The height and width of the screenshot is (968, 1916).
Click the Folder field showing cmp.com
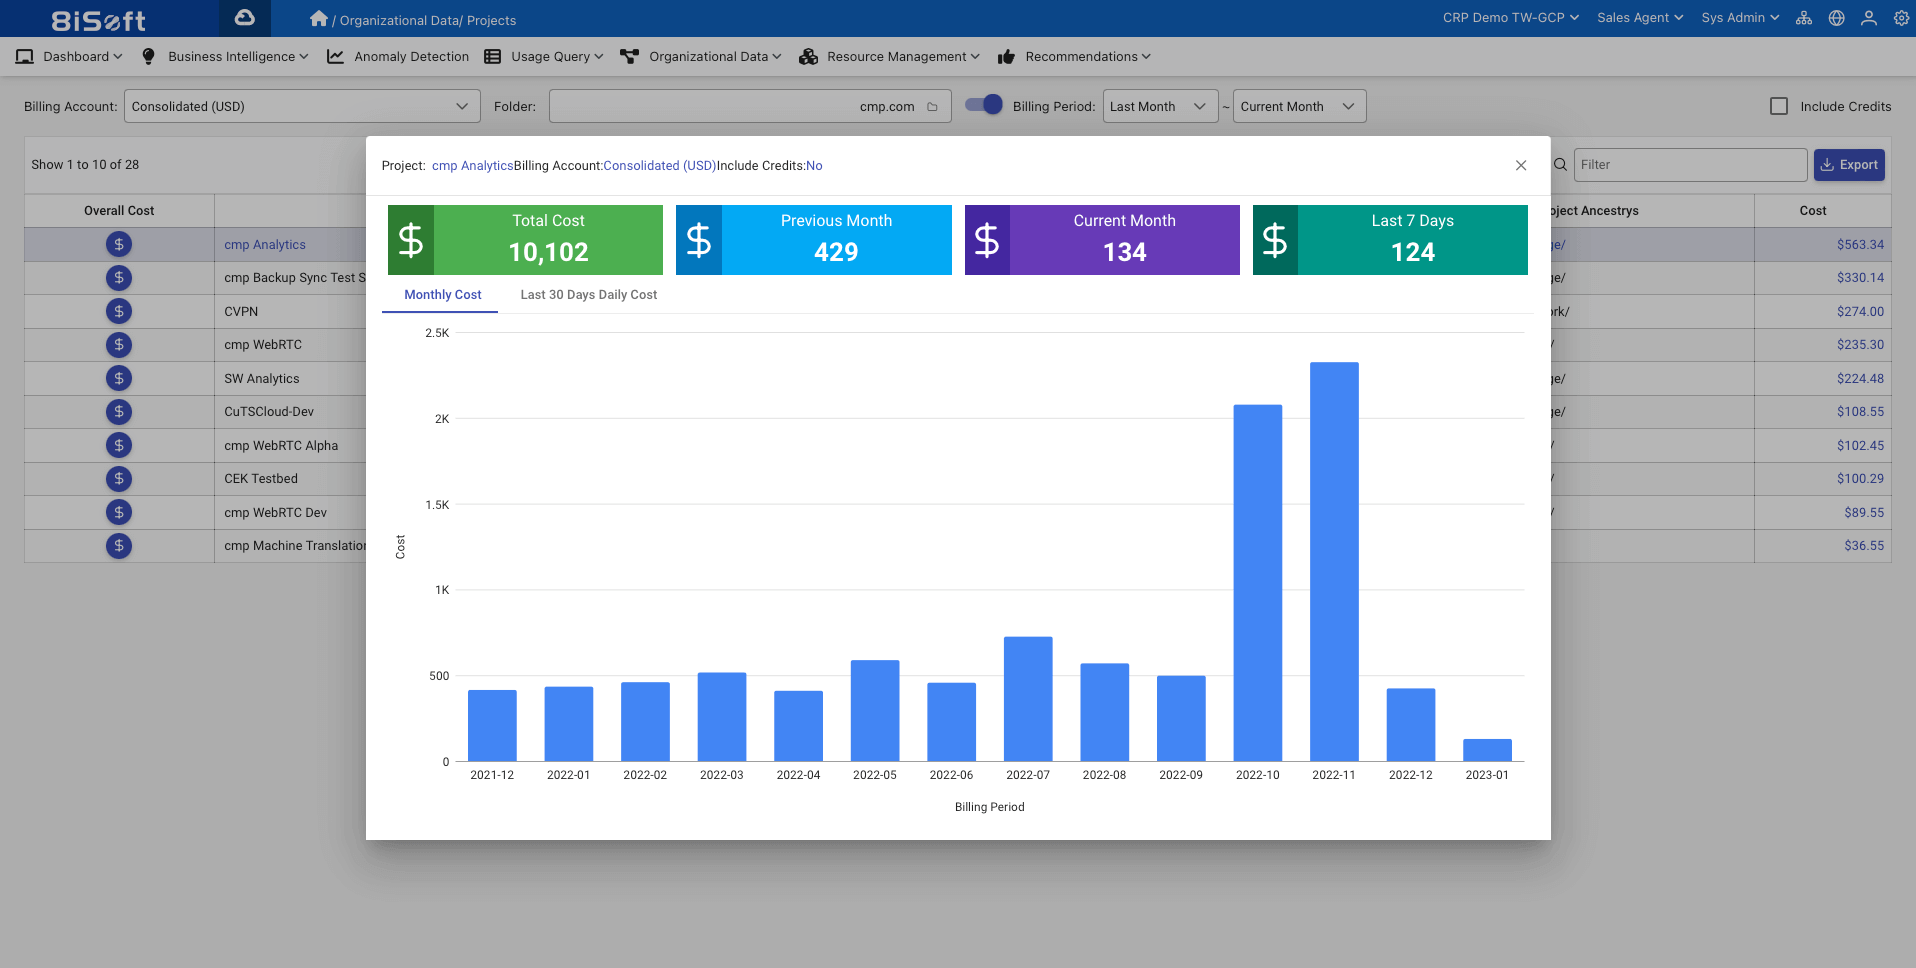pos(750,106)
